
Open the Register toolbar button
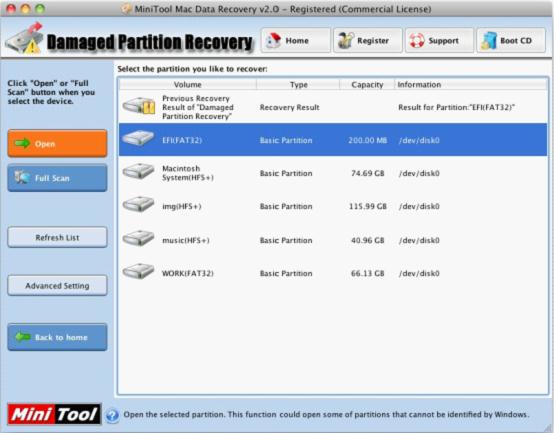(x=368, y=41)
